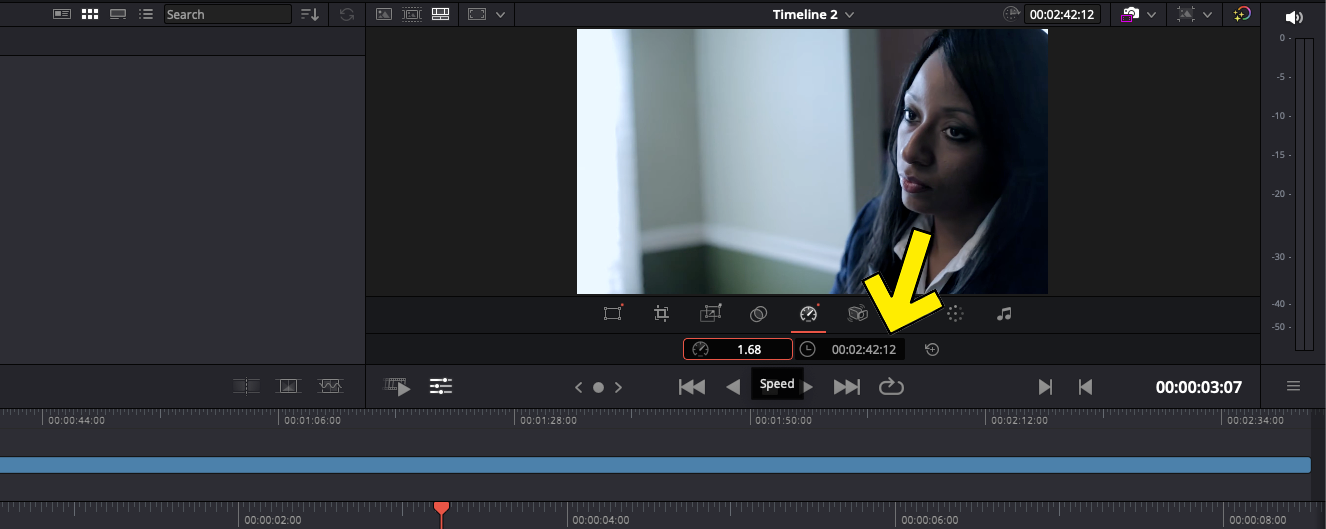Click the speed value 1.68 field
The width and height of the screenshot is (1326, 529).
738,349
